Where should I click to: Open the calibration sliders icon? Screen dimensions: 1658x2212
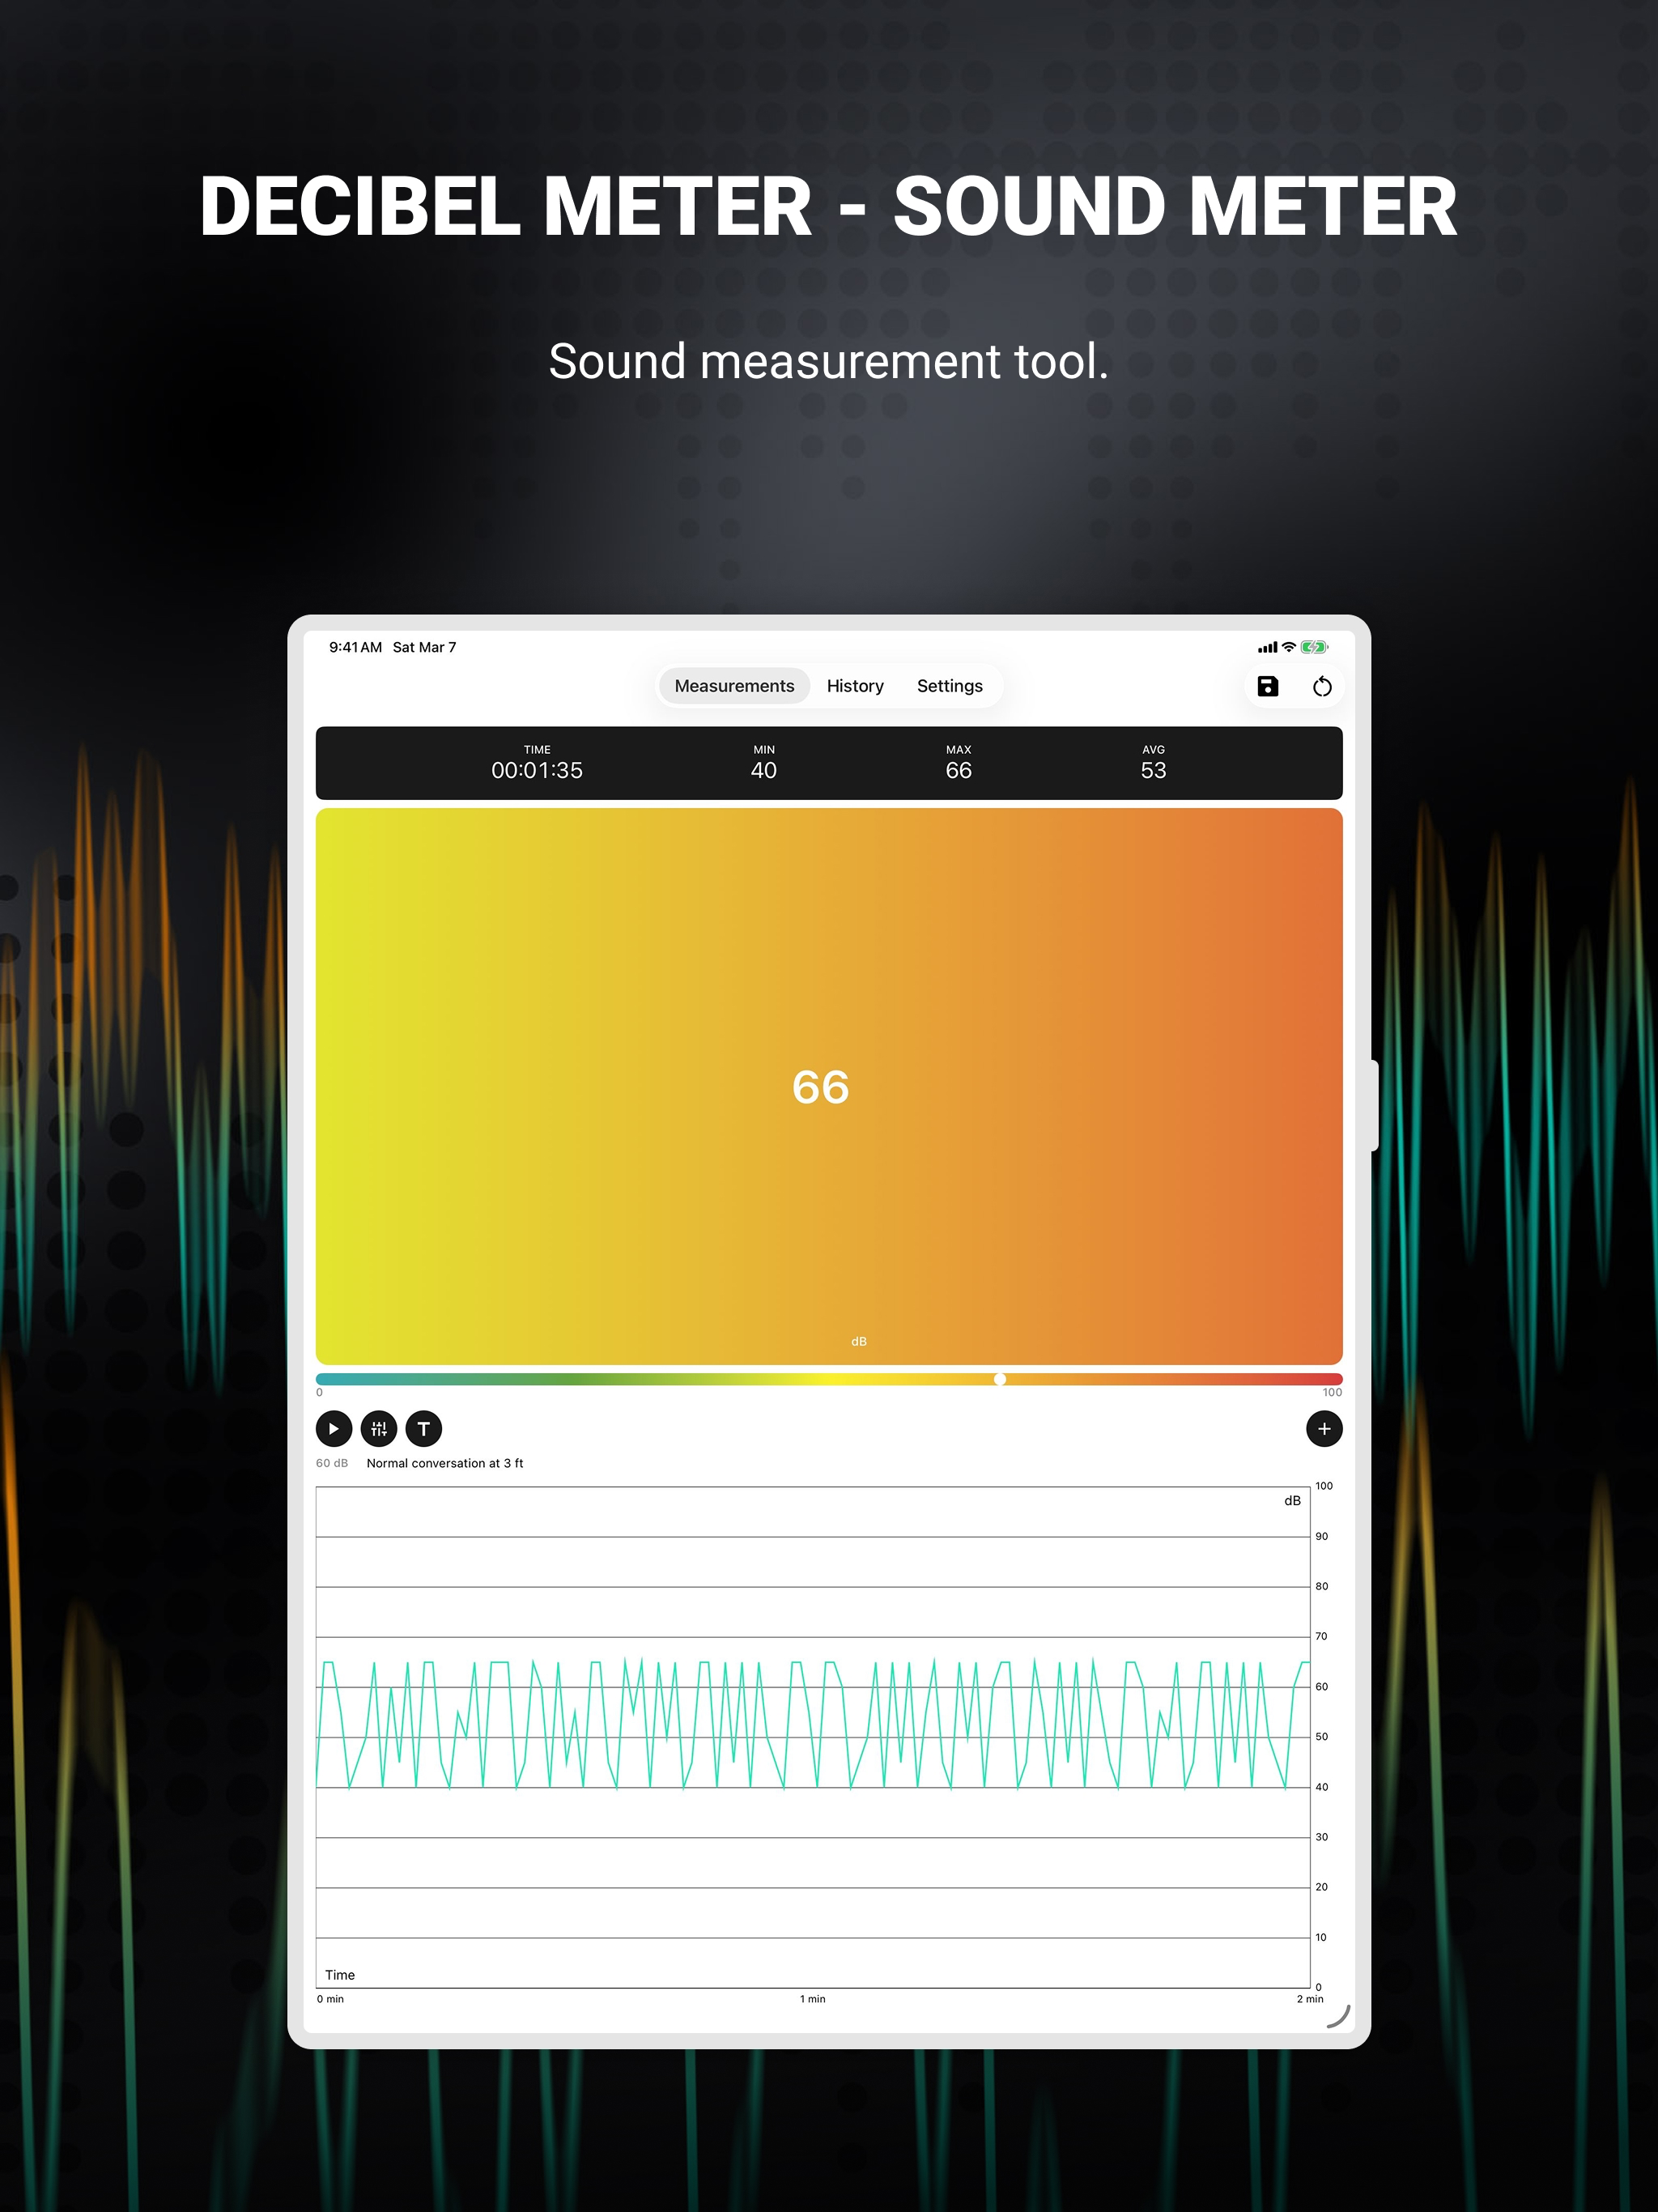click(379, 1428)
